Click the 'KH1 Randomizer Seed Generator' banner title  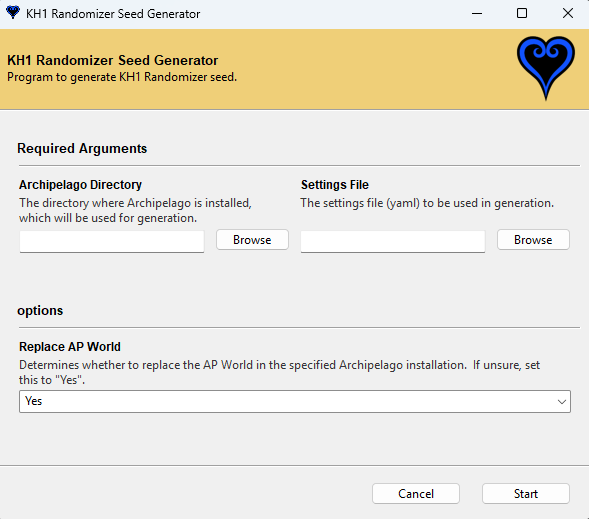pos(113,60)
